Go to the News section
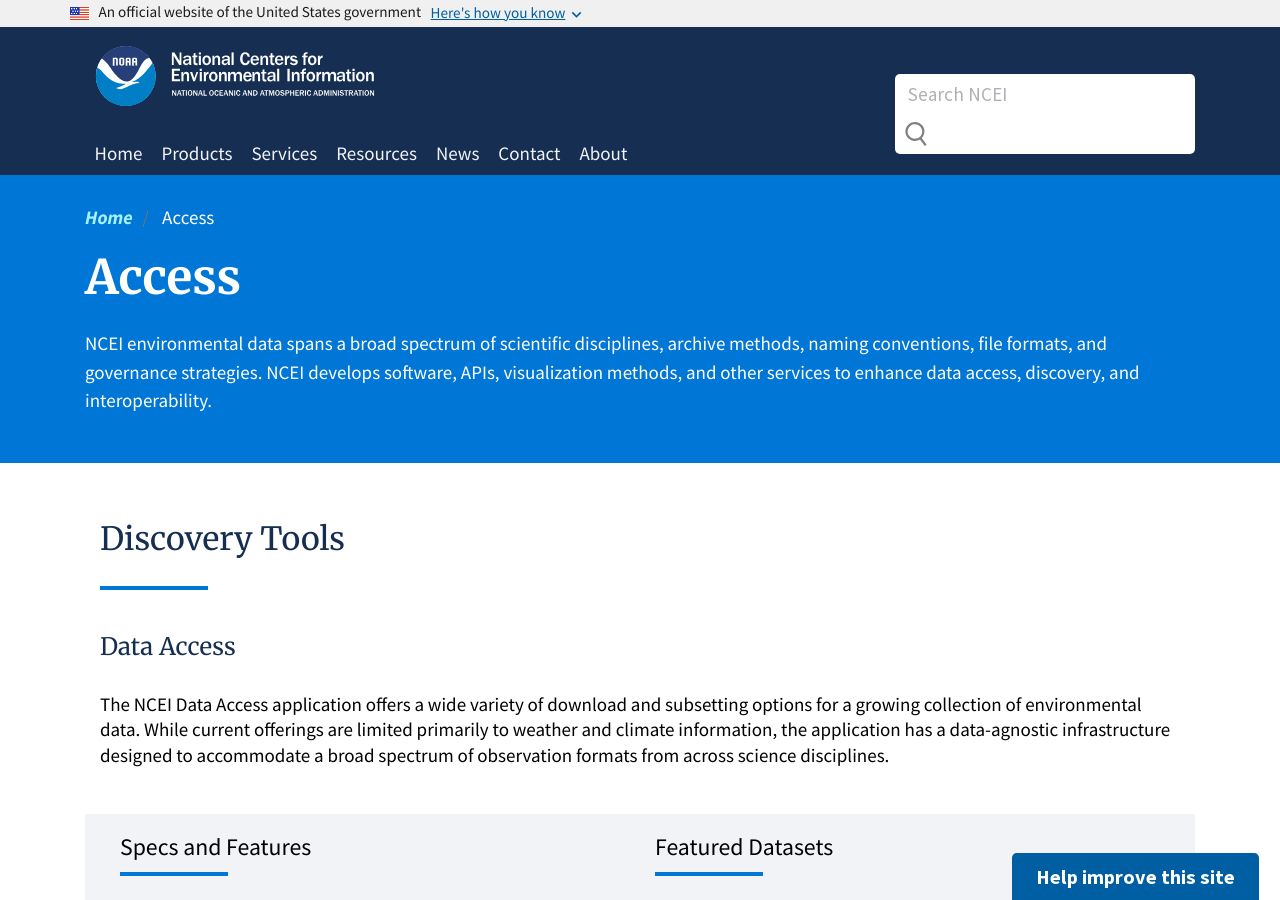The width and height of the screenshot is (1280, 900). [457, 153]
